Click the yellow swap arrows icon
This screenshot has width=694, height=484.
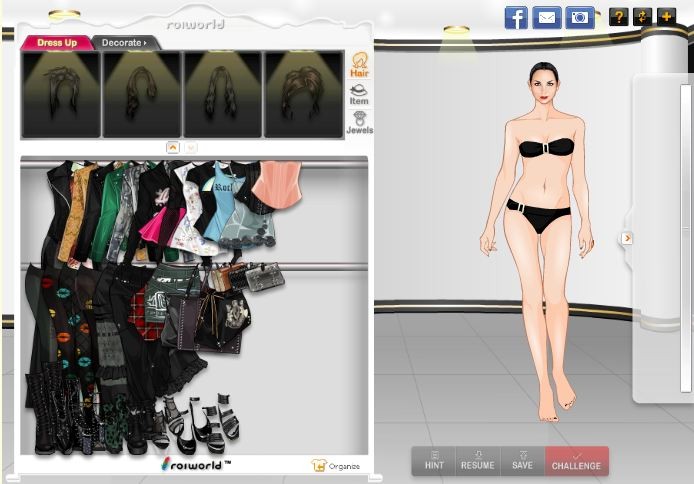coord(642,16)
